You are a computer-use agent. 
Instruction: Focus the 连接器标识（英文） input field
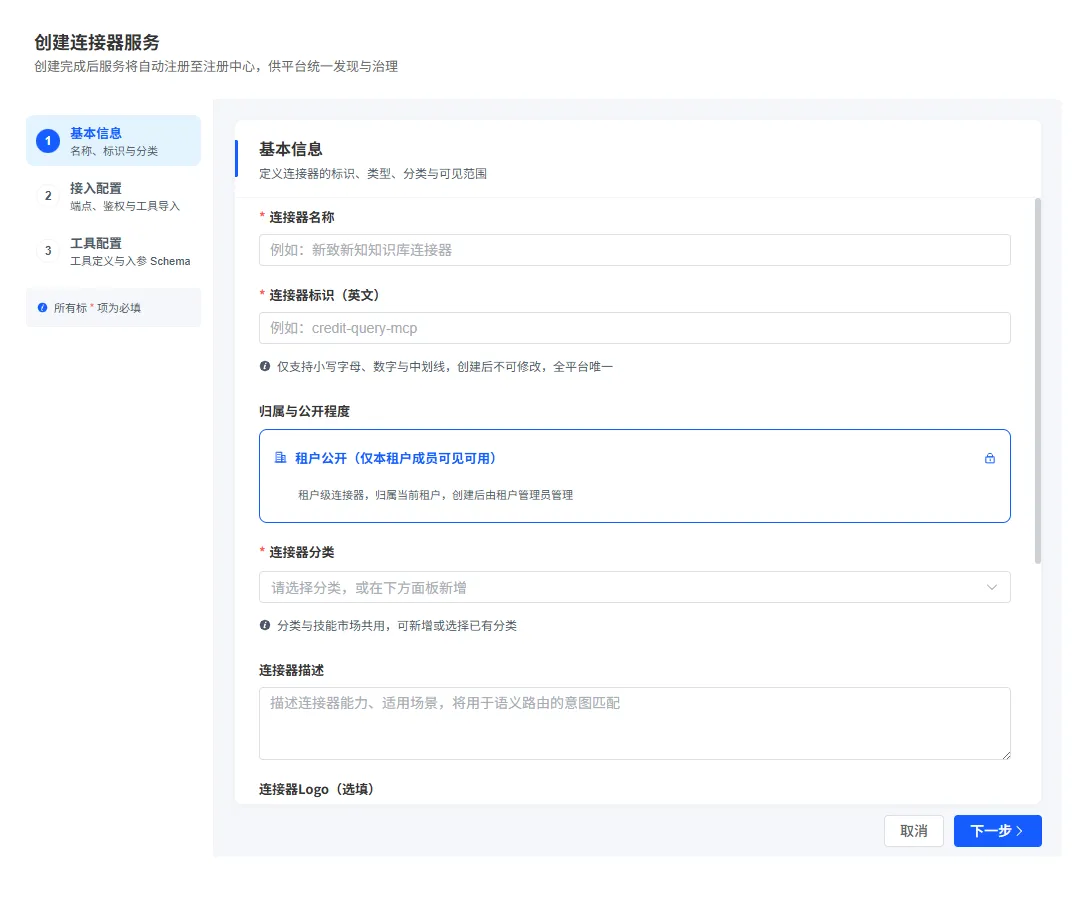pos(635,328)
